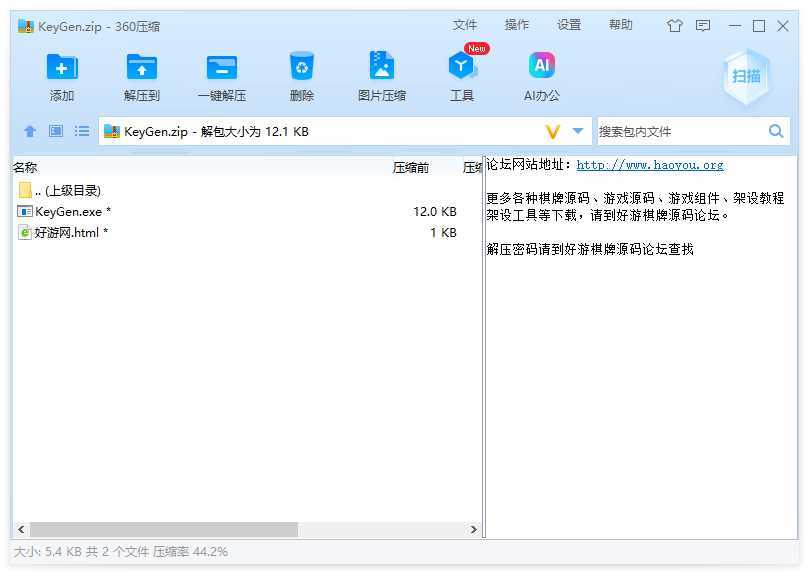
Task: Open the 图片压缩 image compression tool
Action: coord(381,67)
